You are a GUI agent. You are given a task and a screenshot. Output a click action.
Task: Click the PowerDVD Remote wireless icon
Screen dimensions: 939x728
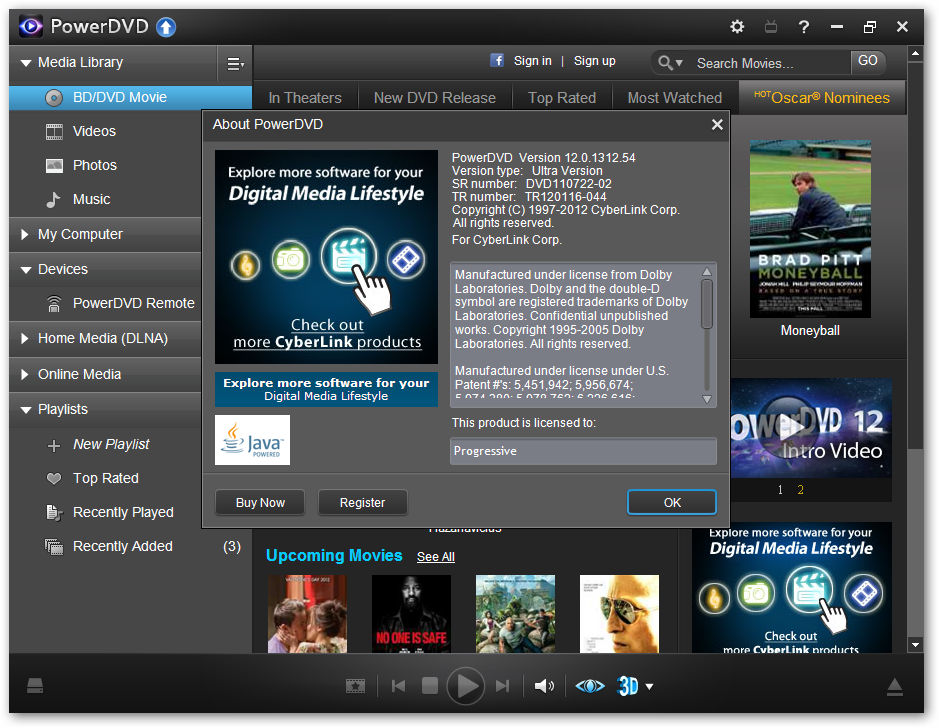54,304
